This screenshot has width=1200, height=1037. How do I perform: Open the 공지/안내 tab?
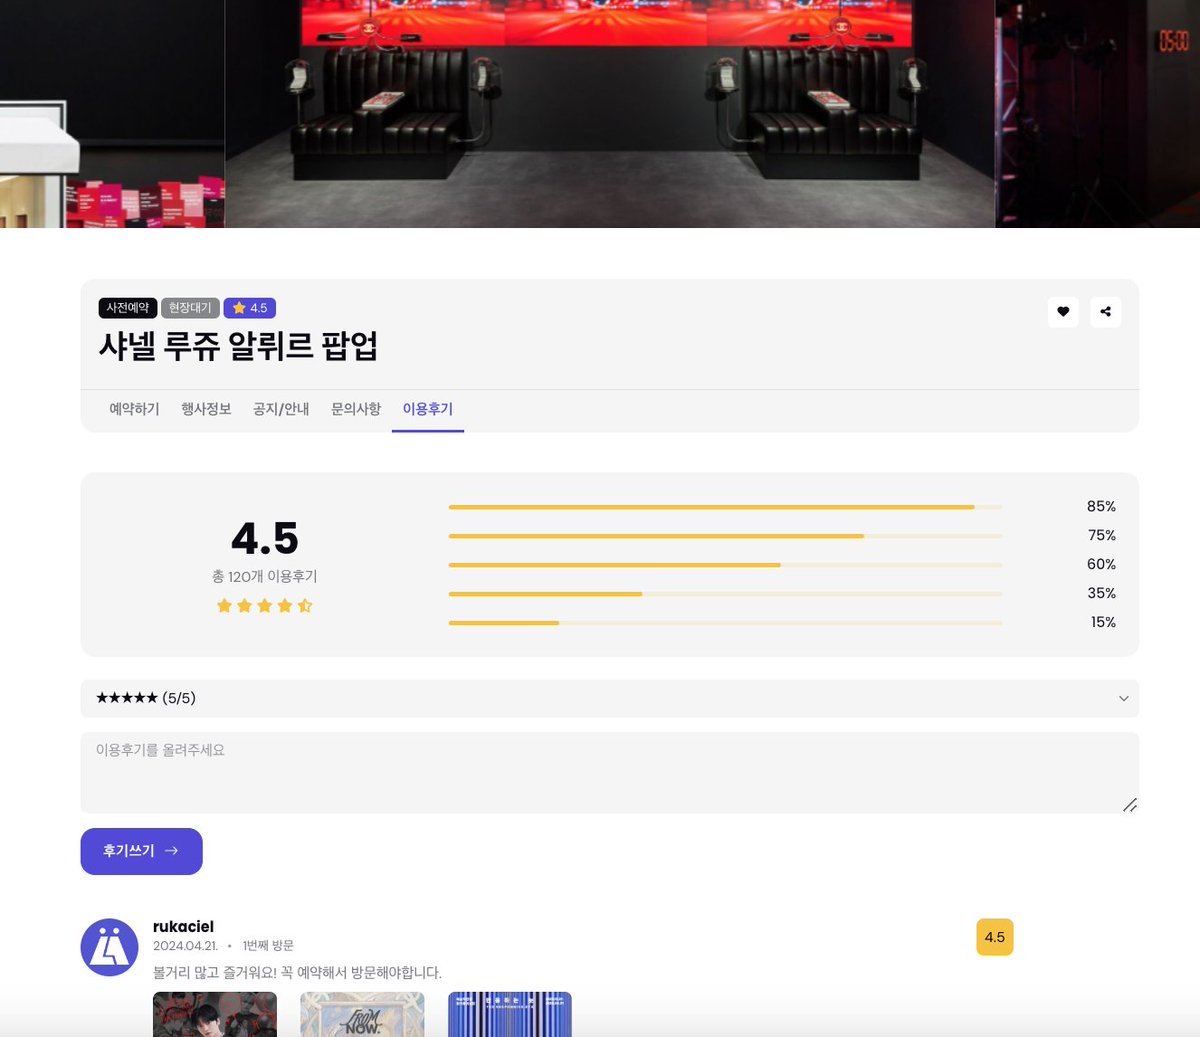coord(281,409)
